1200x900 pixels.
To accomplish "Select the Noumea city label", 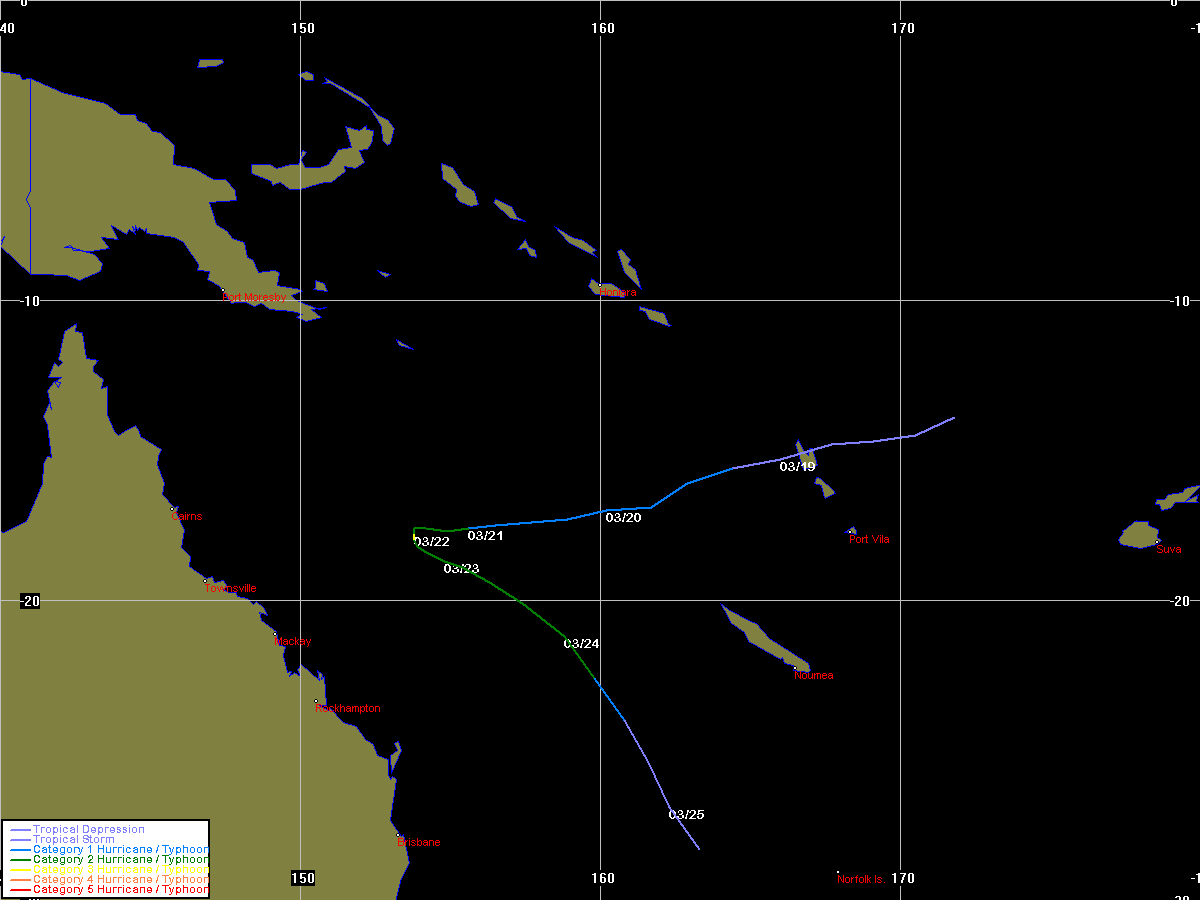I will tap(813, 676).
